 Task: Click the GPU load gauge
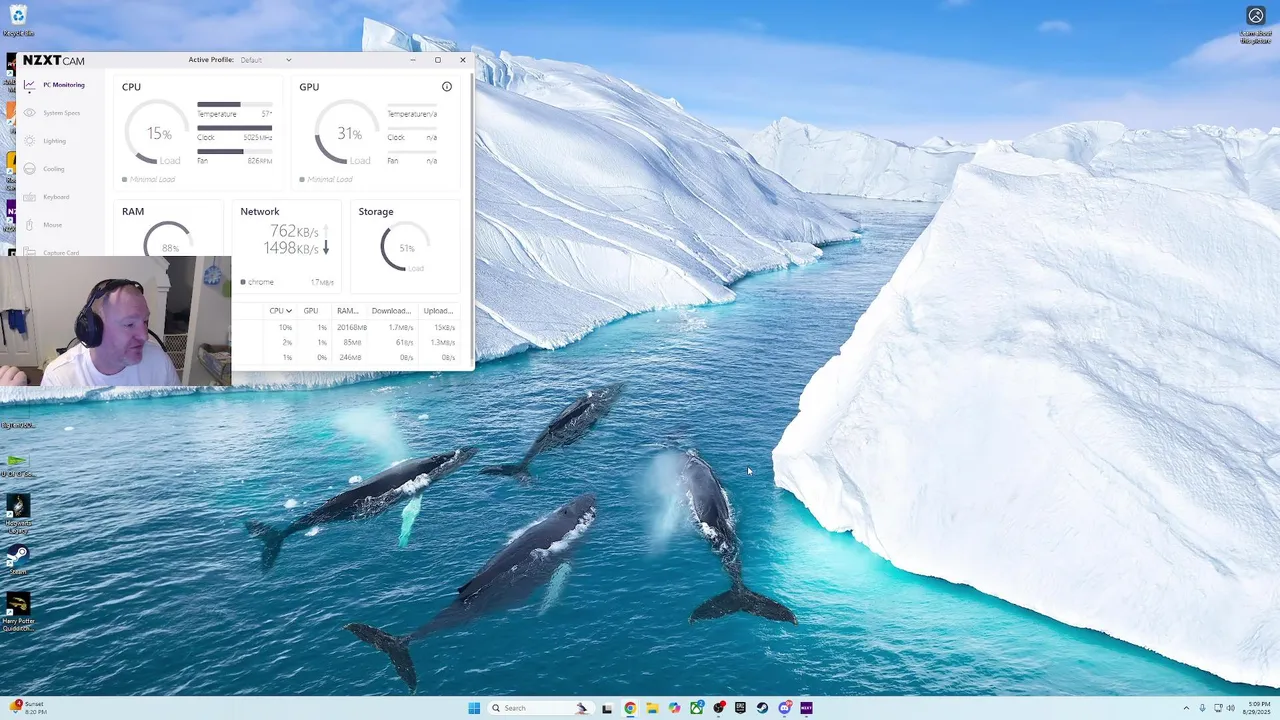[347, 133]
